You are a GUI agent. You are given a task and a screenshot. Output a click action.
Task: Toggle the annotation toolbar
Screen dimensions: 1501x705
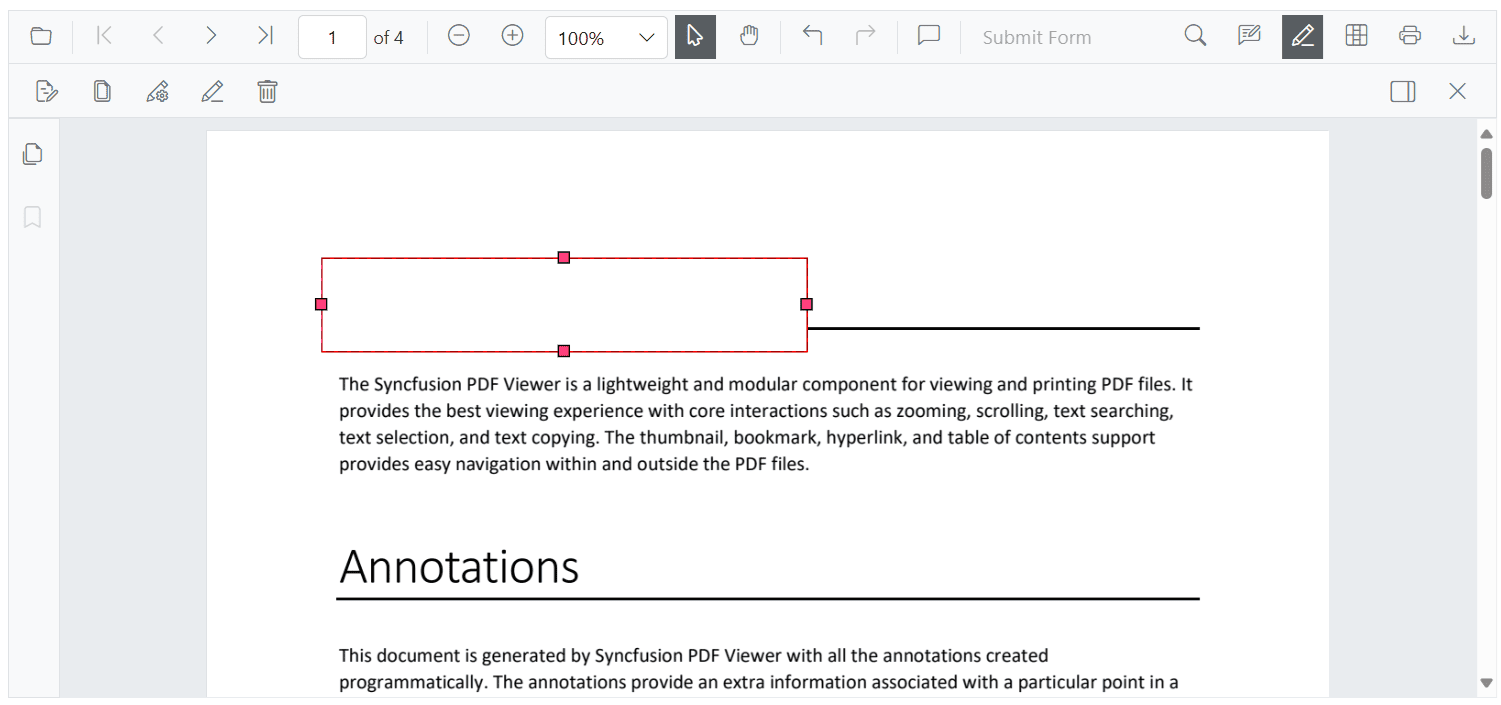click(1302, 36)
